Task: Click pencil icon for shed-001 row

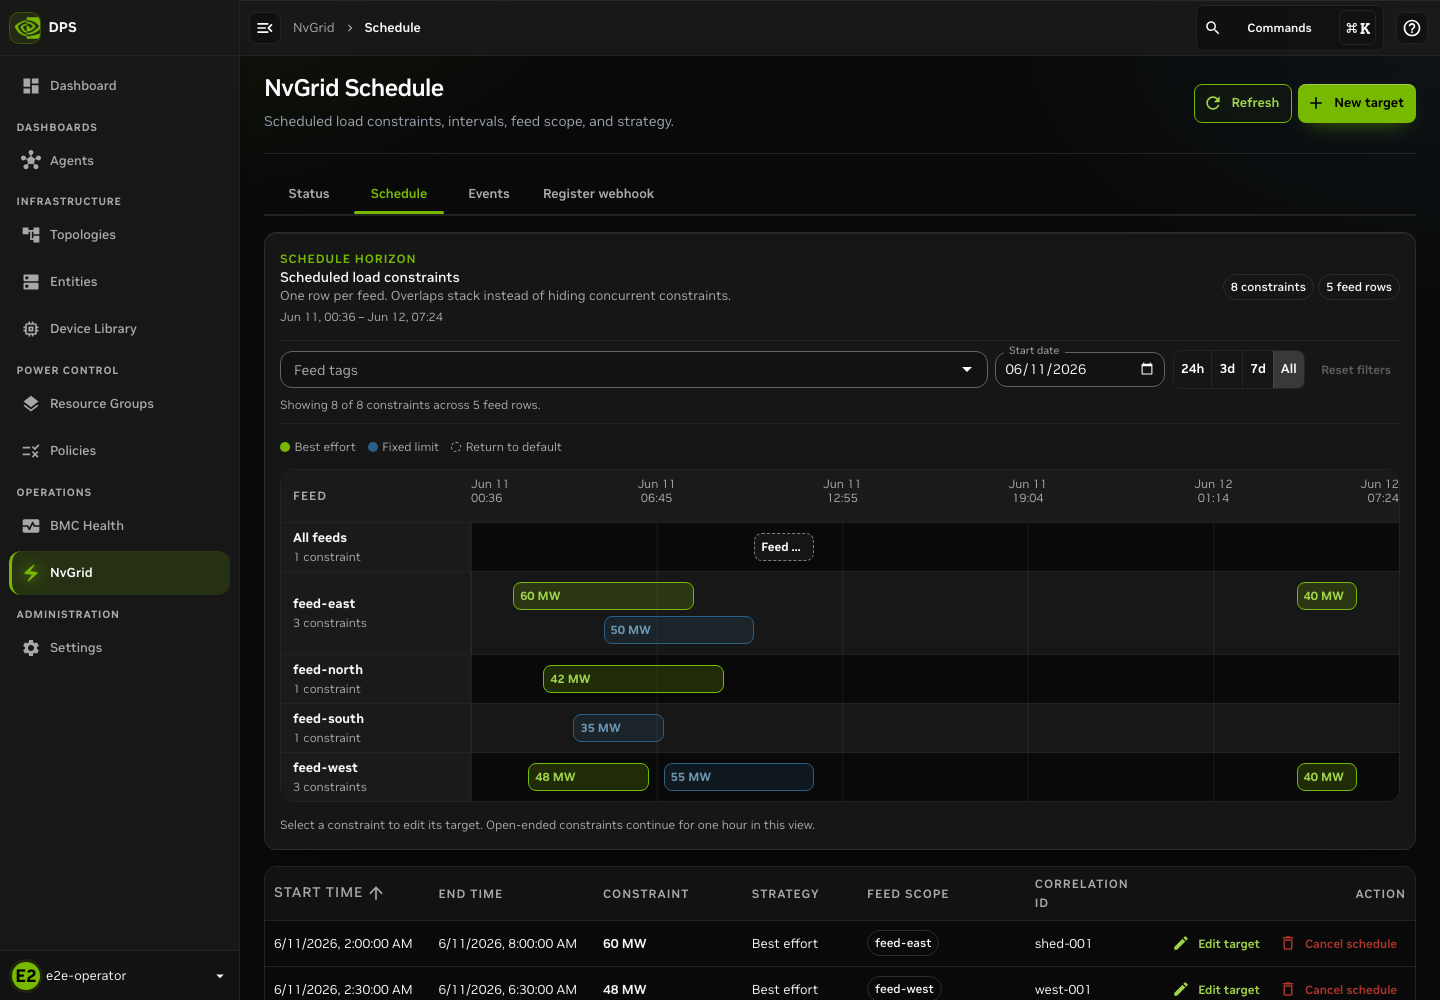Action: click(1181, 943)
